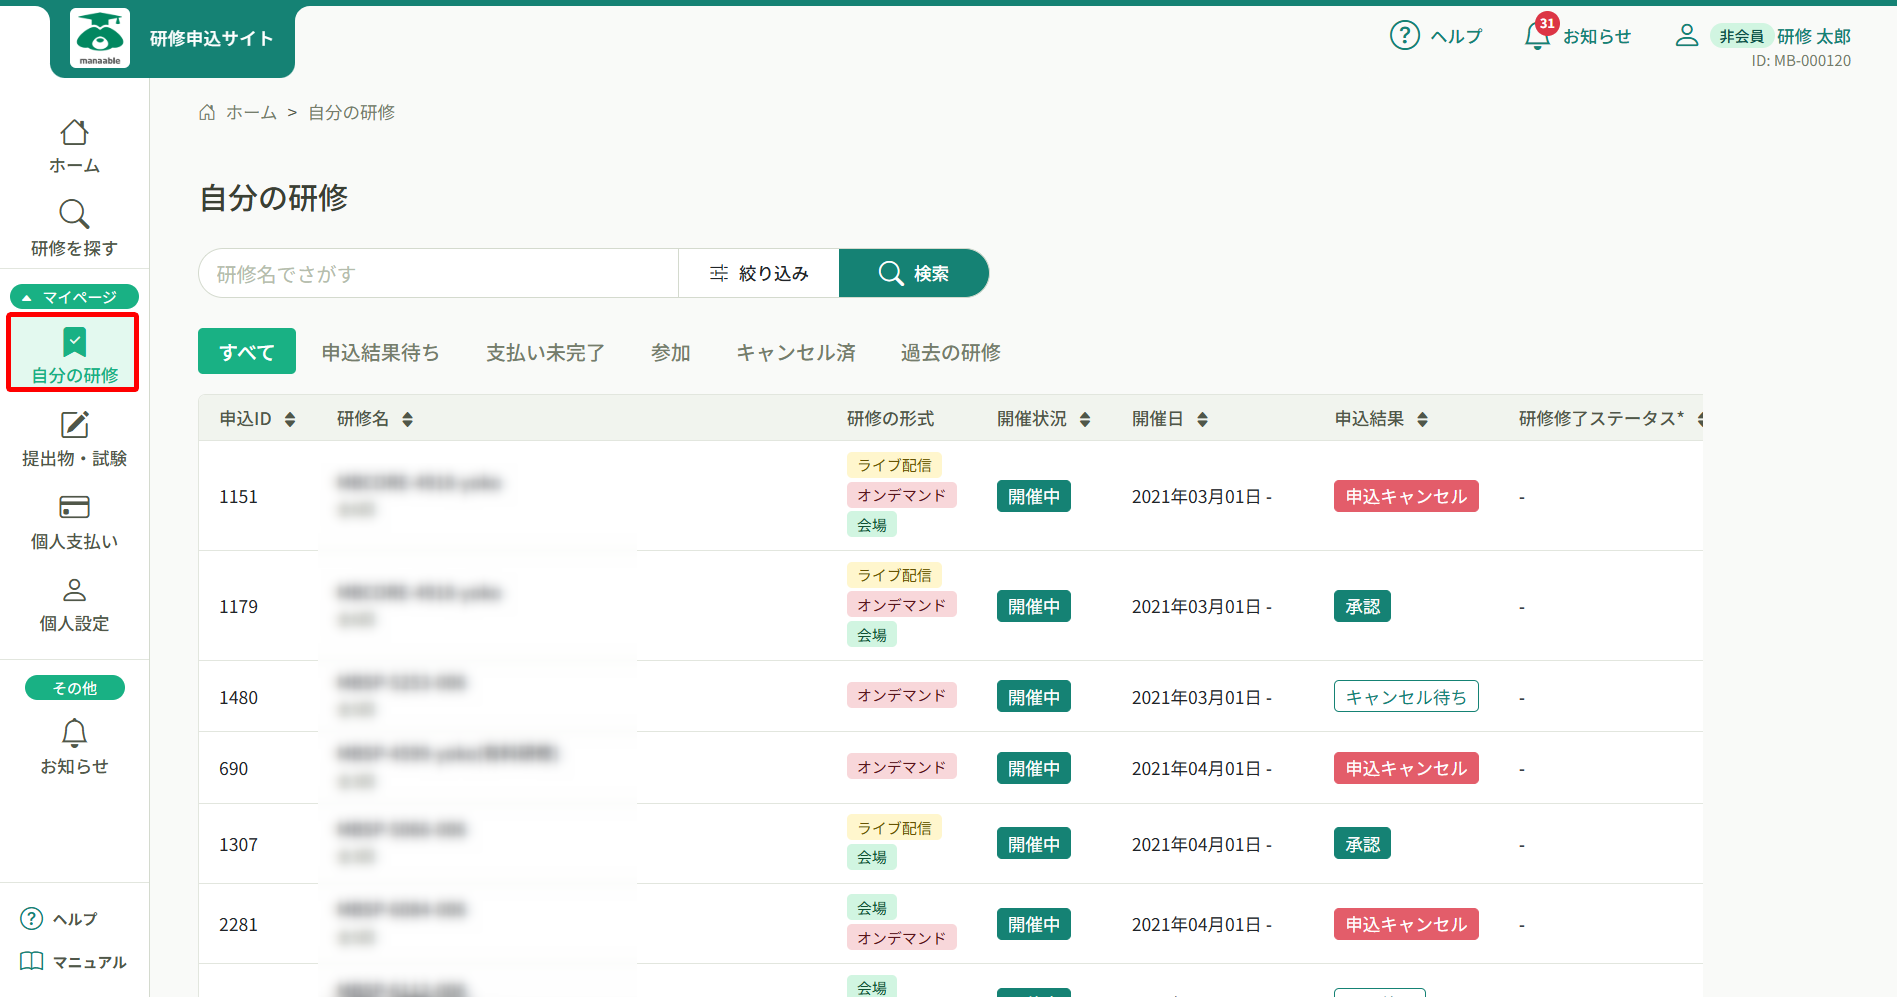Collapse the マイページ sidebar section
Image resolution: width=1897 pixels, height=997 pixels.
tap(74, 297)
